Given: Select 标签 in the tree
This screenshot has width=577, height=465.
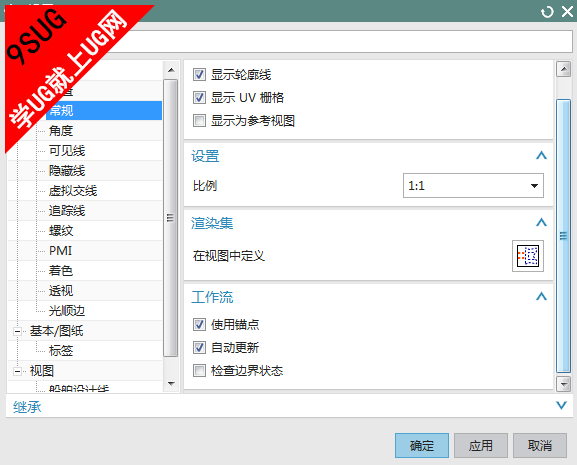Looking at the screenshot, I should pos(61,351).
